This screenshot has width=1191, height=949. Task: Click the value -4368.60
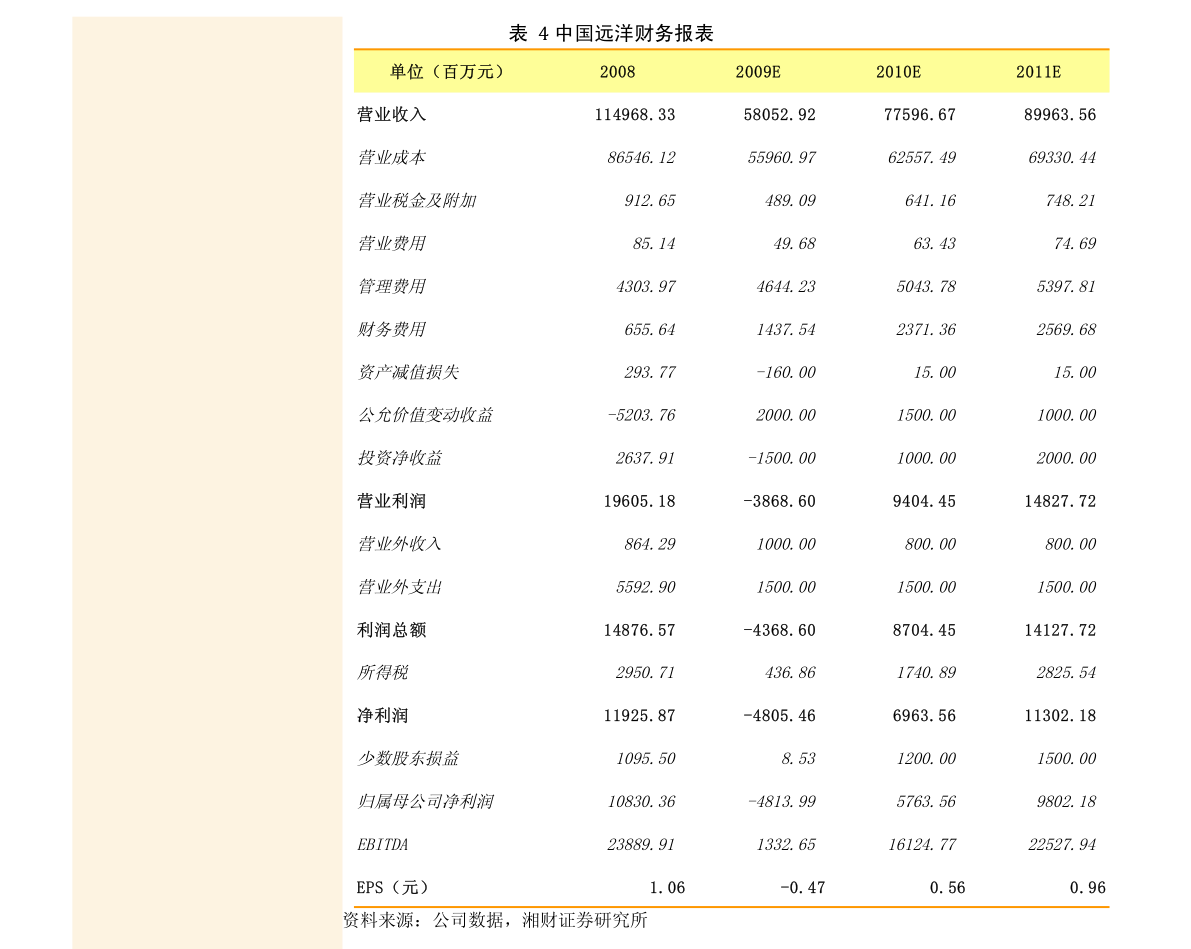pyautogui.click(x=779, y=630)
